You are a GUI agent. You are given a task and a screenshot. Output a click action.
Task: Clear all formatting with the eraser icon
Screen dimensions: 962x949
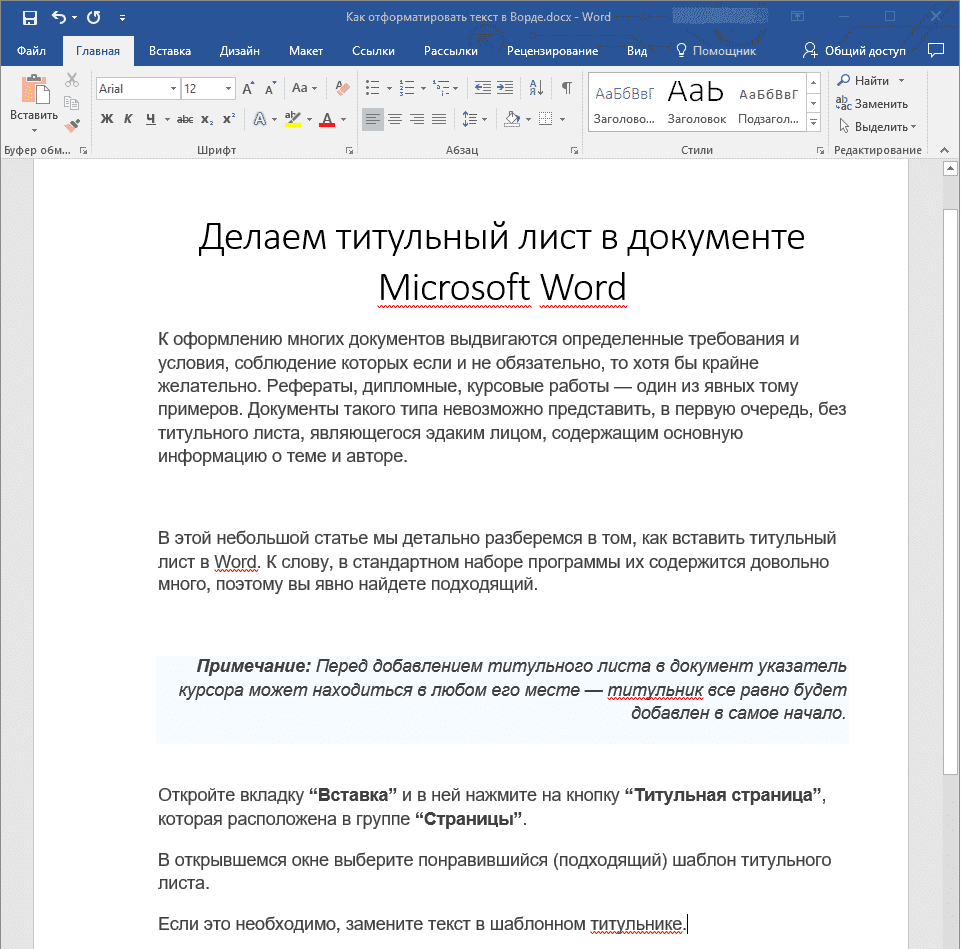pos(341,88)
